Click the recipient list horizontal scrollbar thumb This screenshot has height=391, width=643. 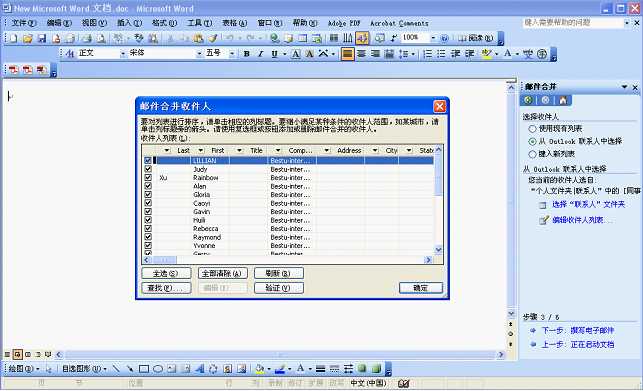click(164, 260)
